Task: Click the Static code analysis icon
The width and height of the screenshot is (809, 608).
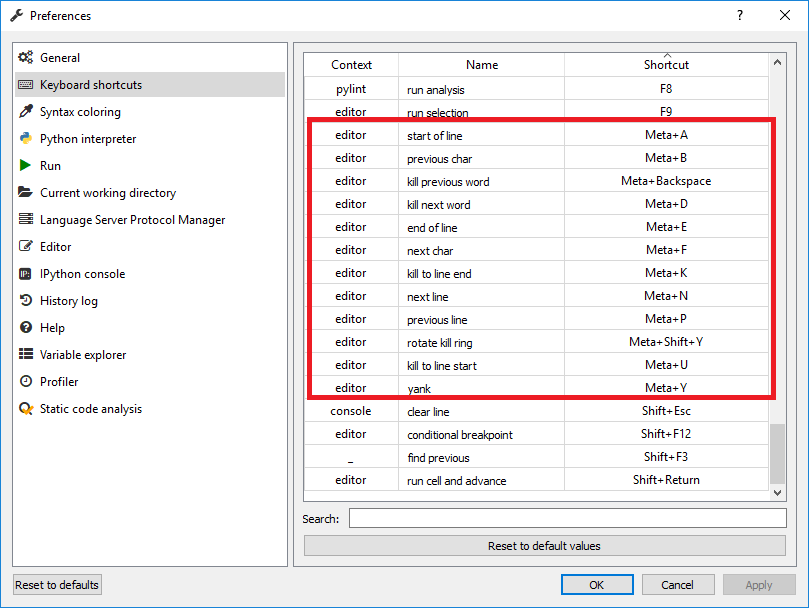Action: coord(26,408)
